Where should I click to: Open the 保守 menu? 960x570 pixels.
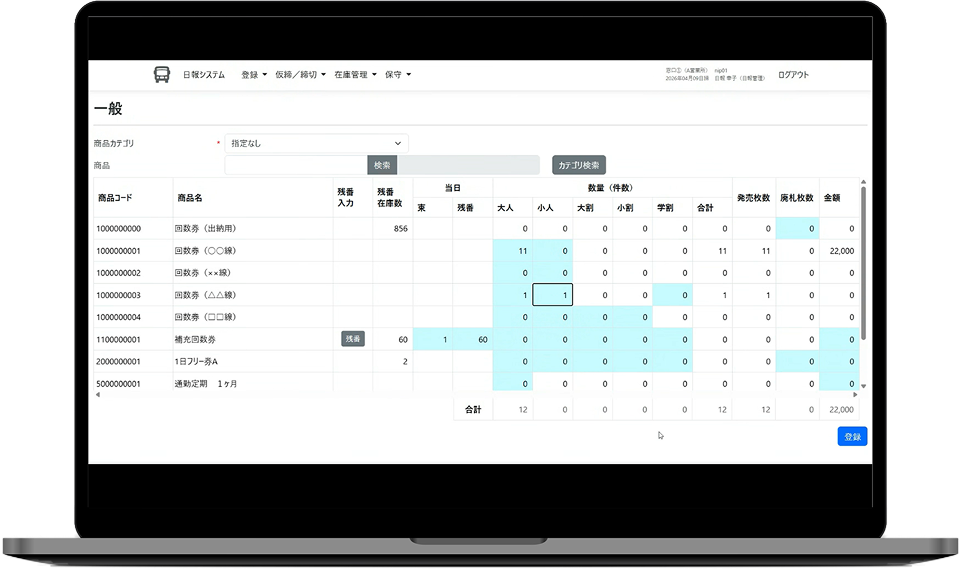click(x=397, y=75)
